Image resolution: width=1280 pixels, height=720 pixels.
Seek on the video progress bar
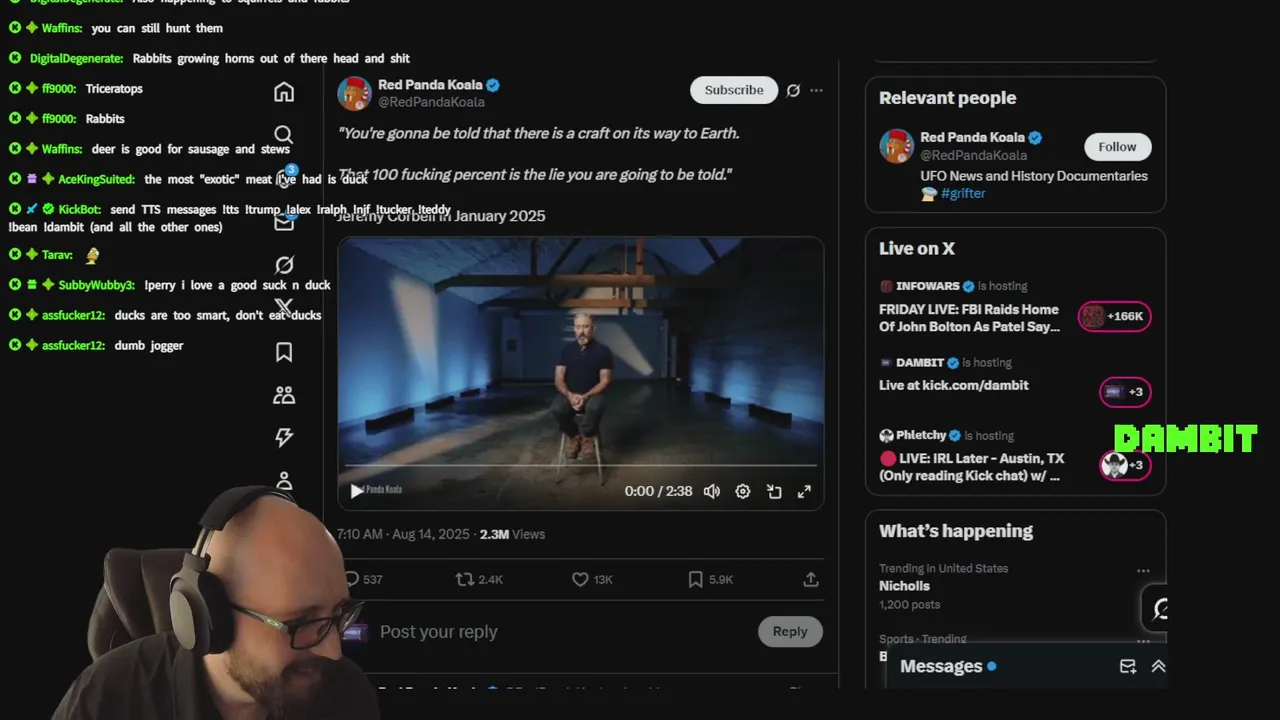[580, 466]
